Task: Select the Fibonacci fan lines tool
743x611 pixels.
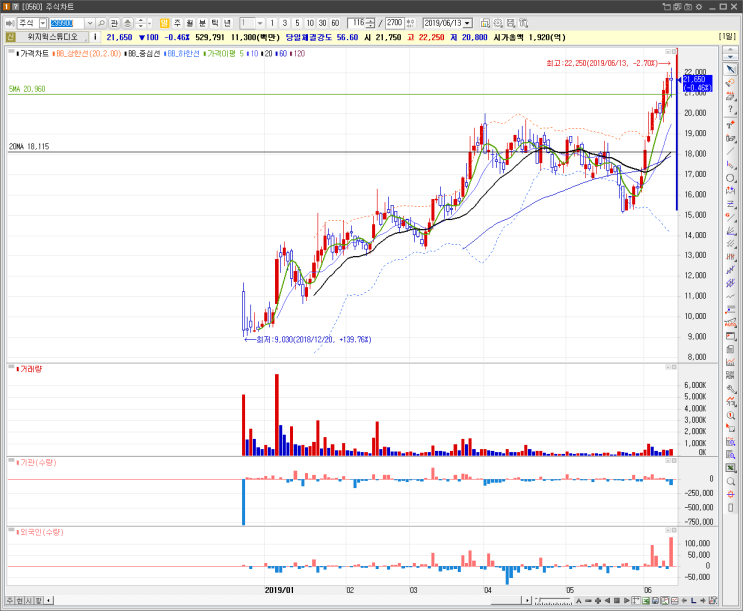Action: (x=730, y=231)
